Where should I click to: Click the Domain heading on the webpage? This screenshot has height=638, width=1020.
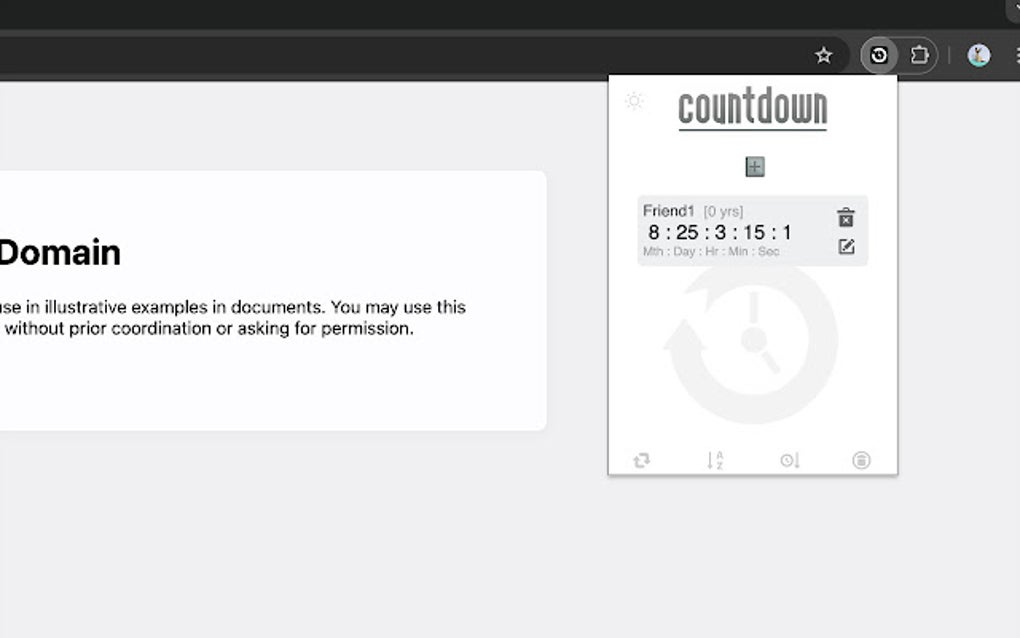point(58,253)
